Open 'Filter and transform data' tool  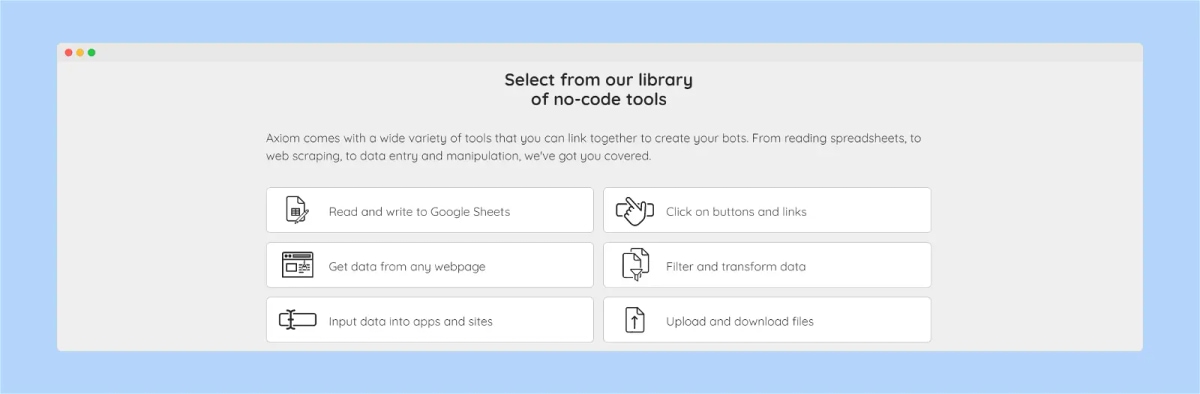[767, 265]
